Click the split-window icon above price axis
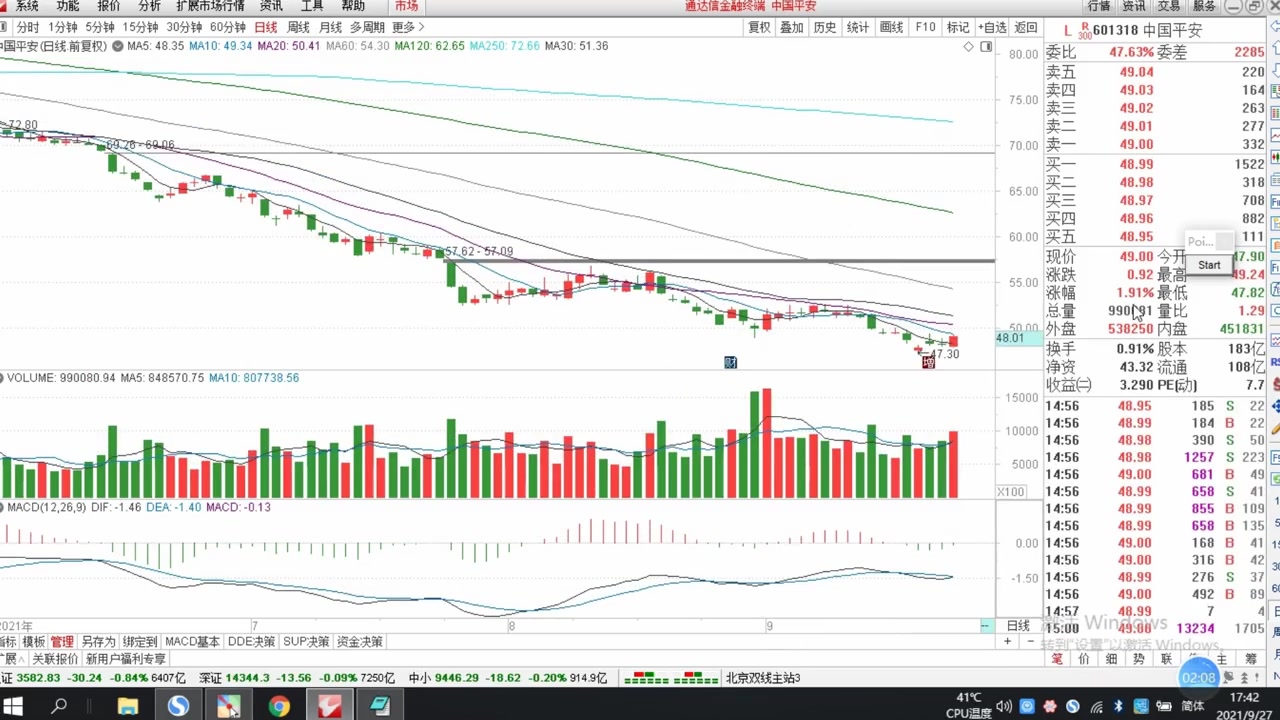Image resolution: width=1280 pixels, height=720 pixels. pyautogui.click(x=986, y=47)
